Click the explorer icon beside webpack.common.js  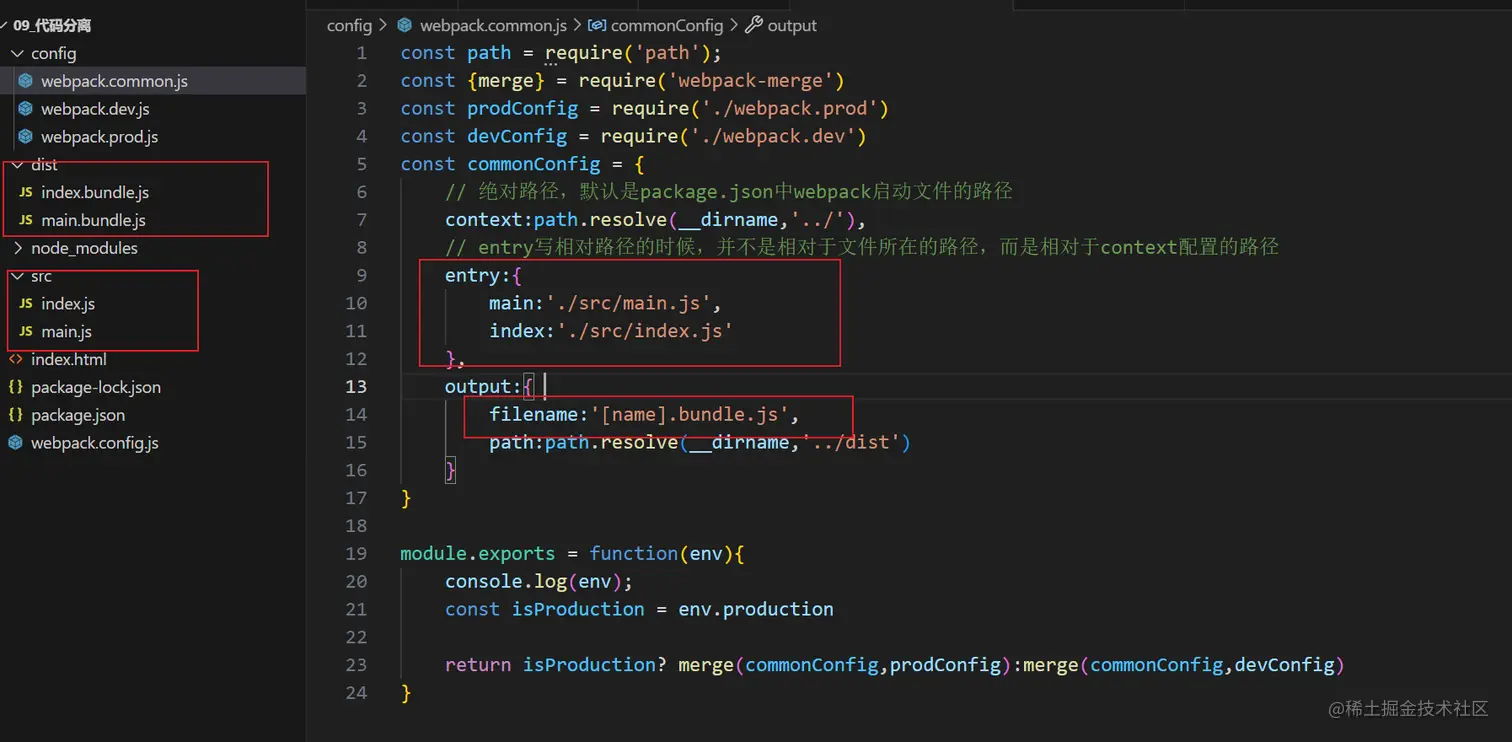click(26, 81)
